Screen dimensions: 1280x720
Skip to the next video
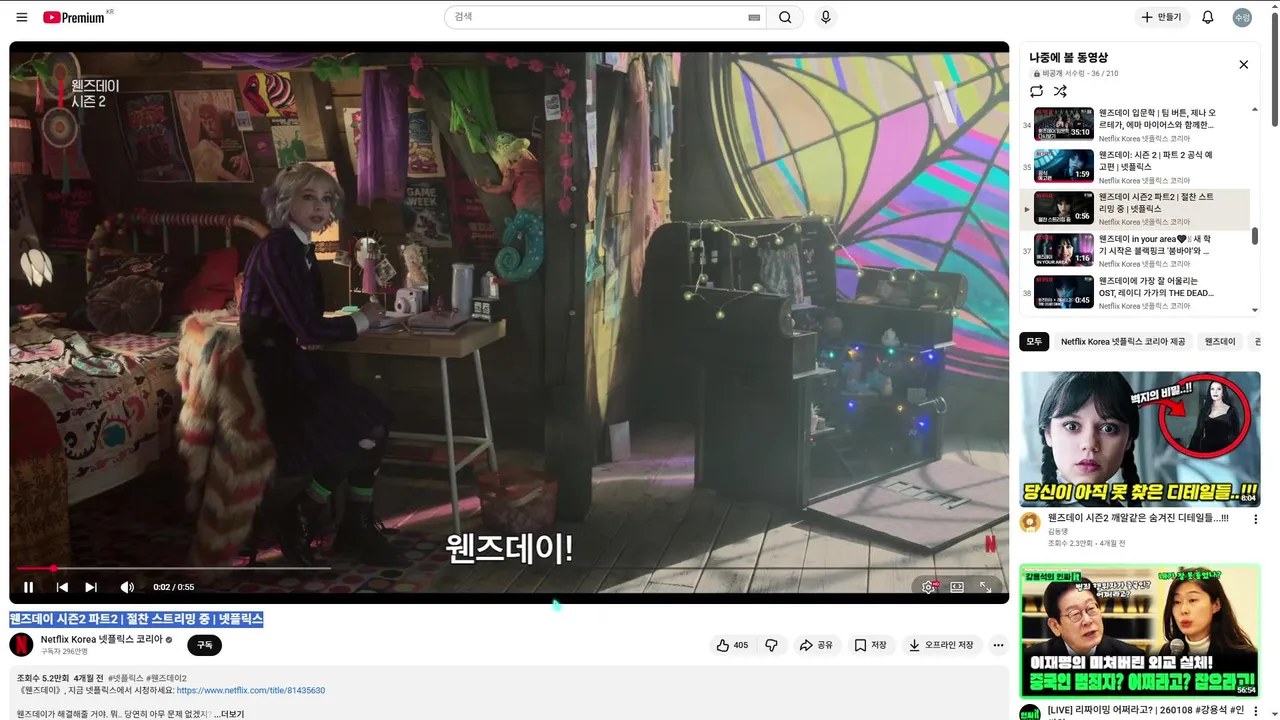(91, 587)
